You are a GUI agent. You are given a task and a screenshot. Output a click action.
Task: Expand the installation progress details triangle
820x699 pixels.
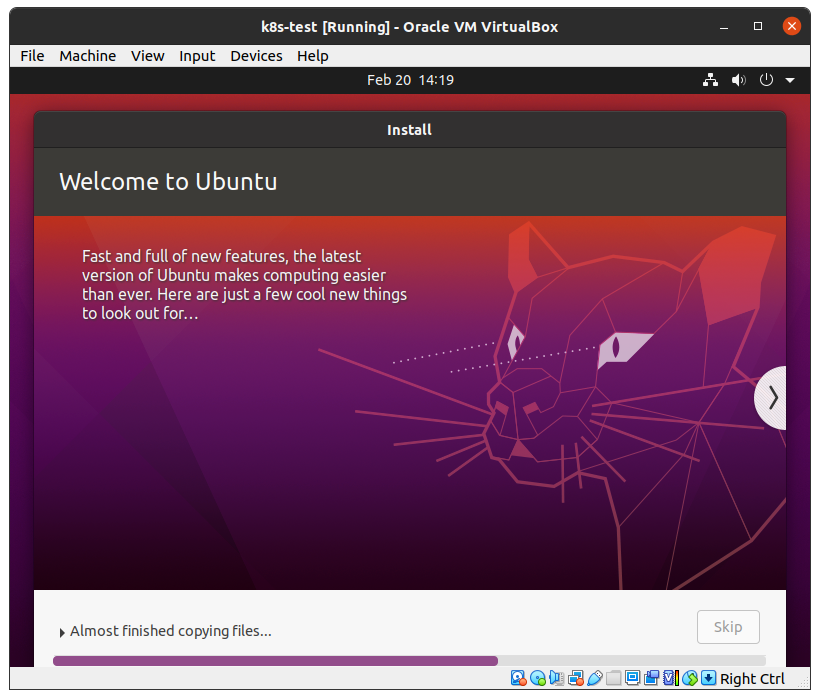[x=62, y=633]
